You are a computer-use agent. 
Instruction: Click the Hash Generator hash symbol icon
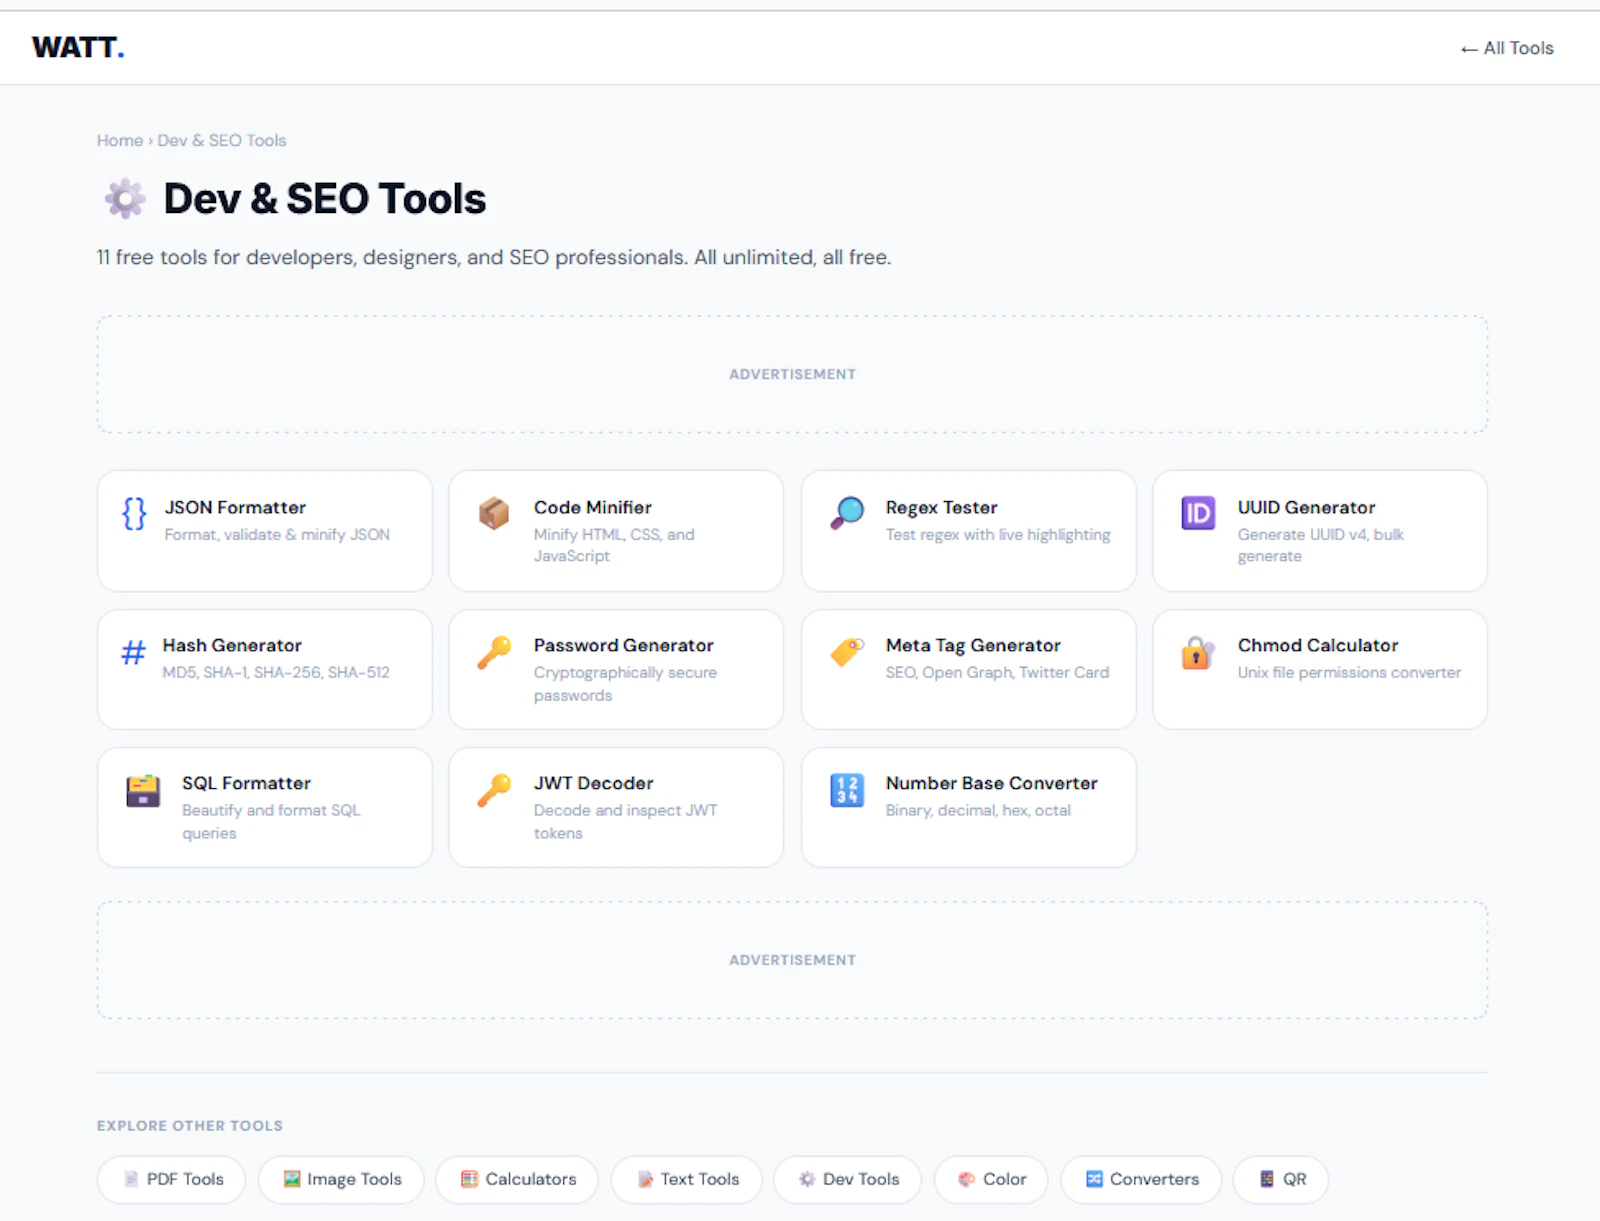(133, 652)
